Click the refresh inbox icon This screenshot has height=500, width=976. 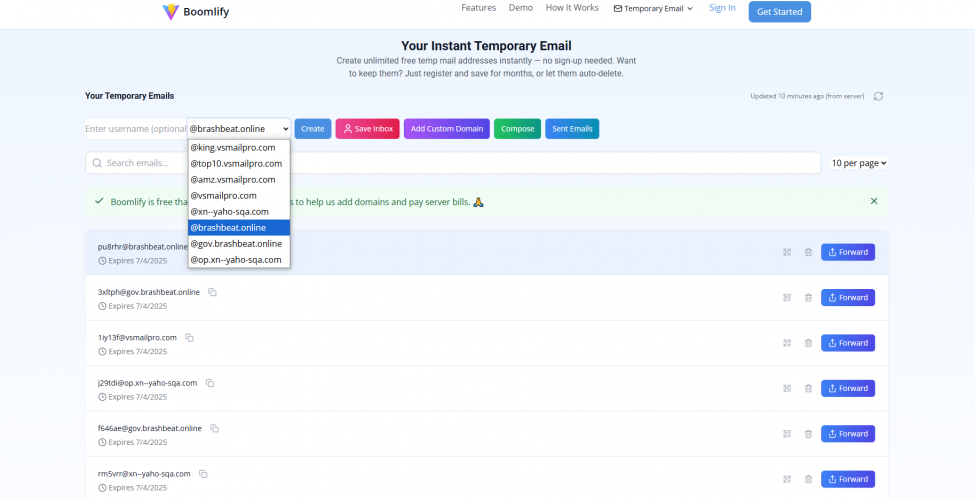pyautogui.click(x=878, y=96)
